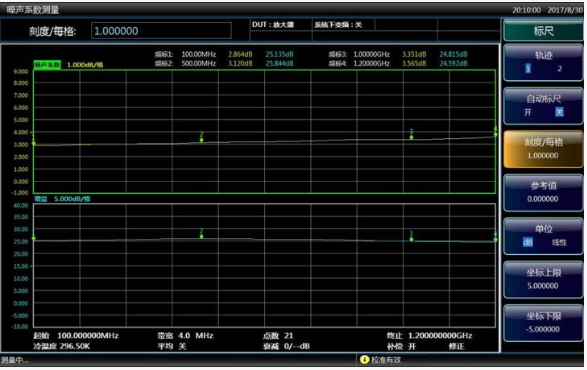Screen dimensions: 587x370
Task: Open the 参考值 reference value softkey
Action: [x=543, y=192]
